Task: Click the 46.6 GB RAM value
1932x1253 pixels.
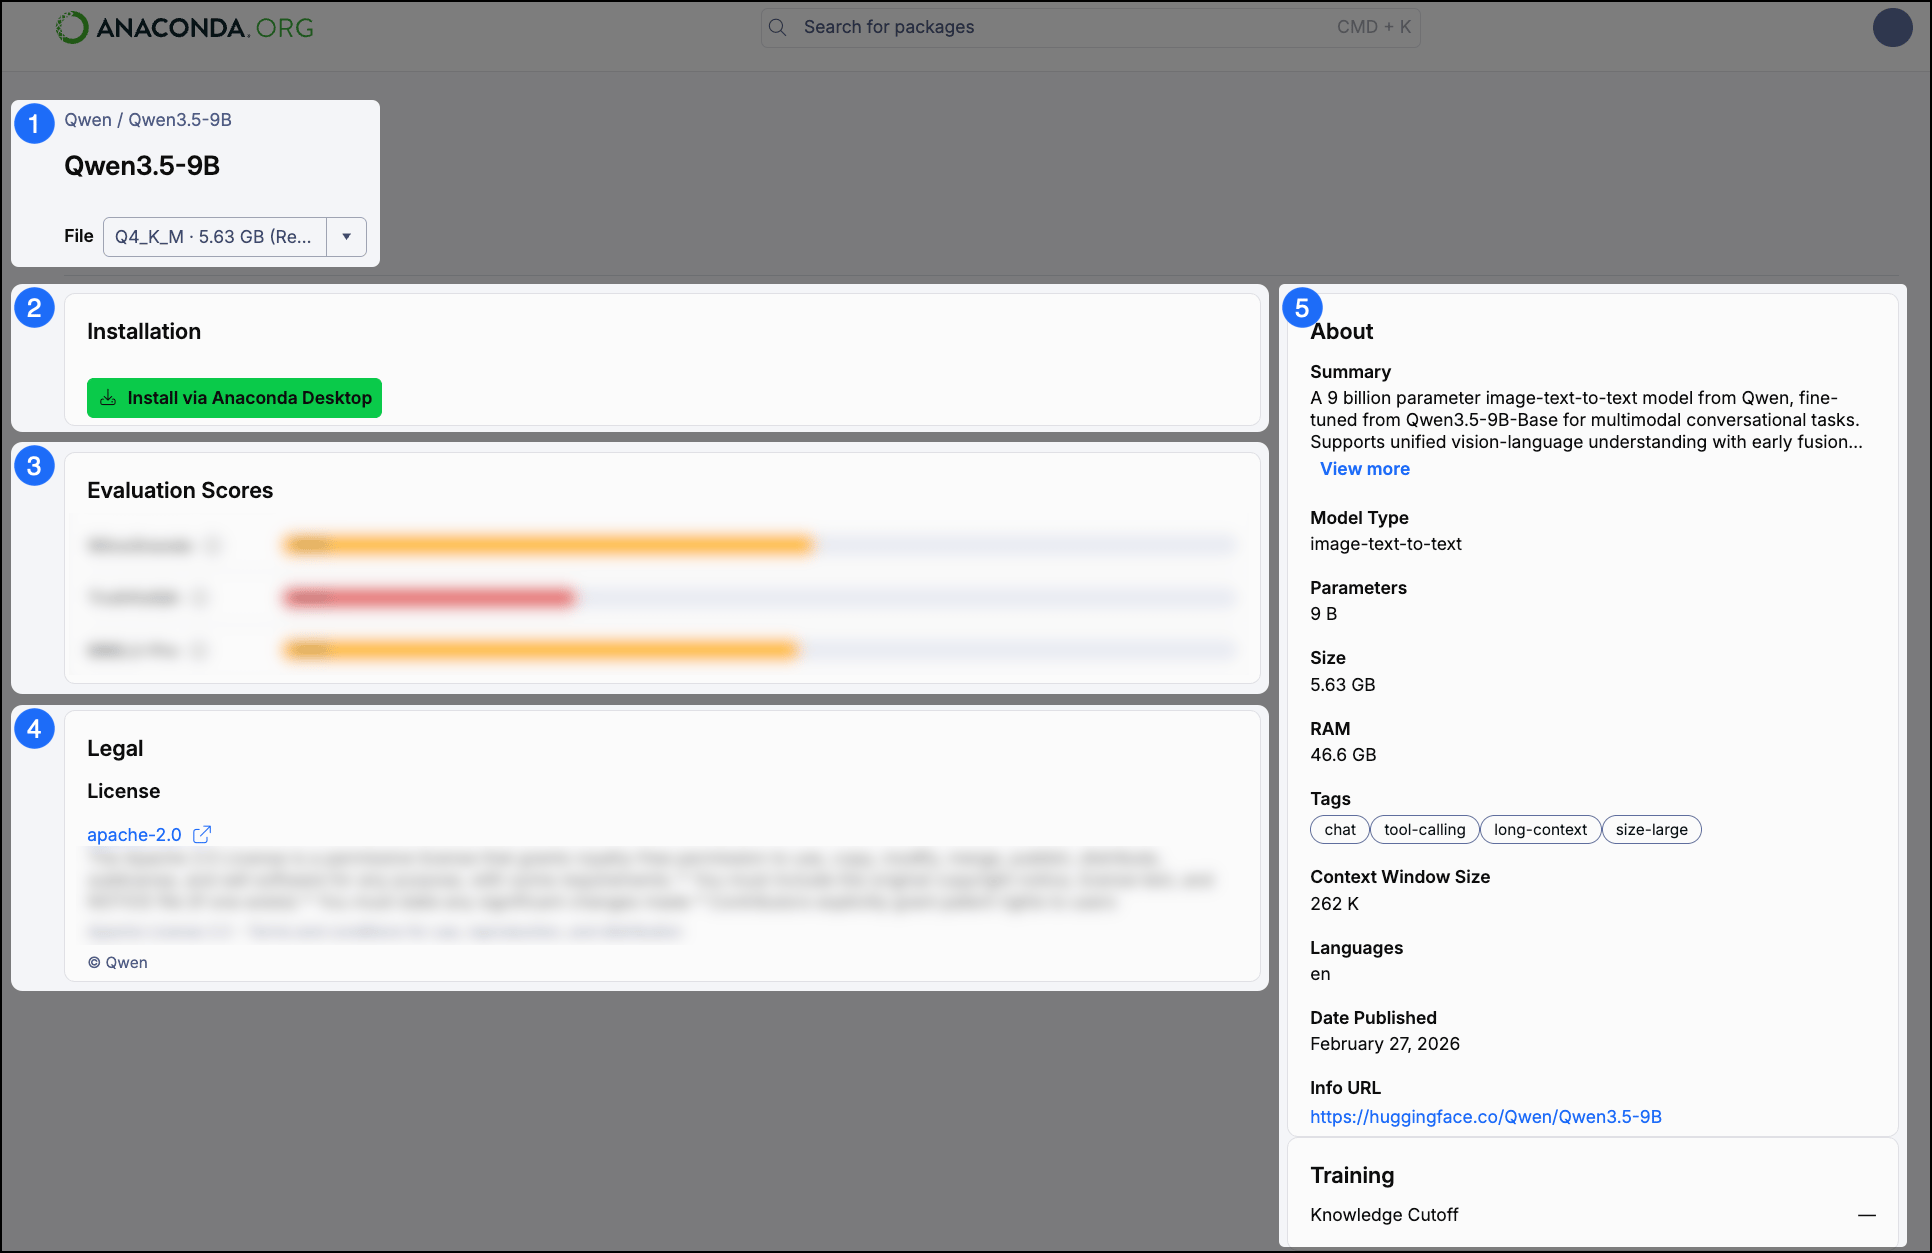Action: pyautogui.click(x=1343, y=755)
